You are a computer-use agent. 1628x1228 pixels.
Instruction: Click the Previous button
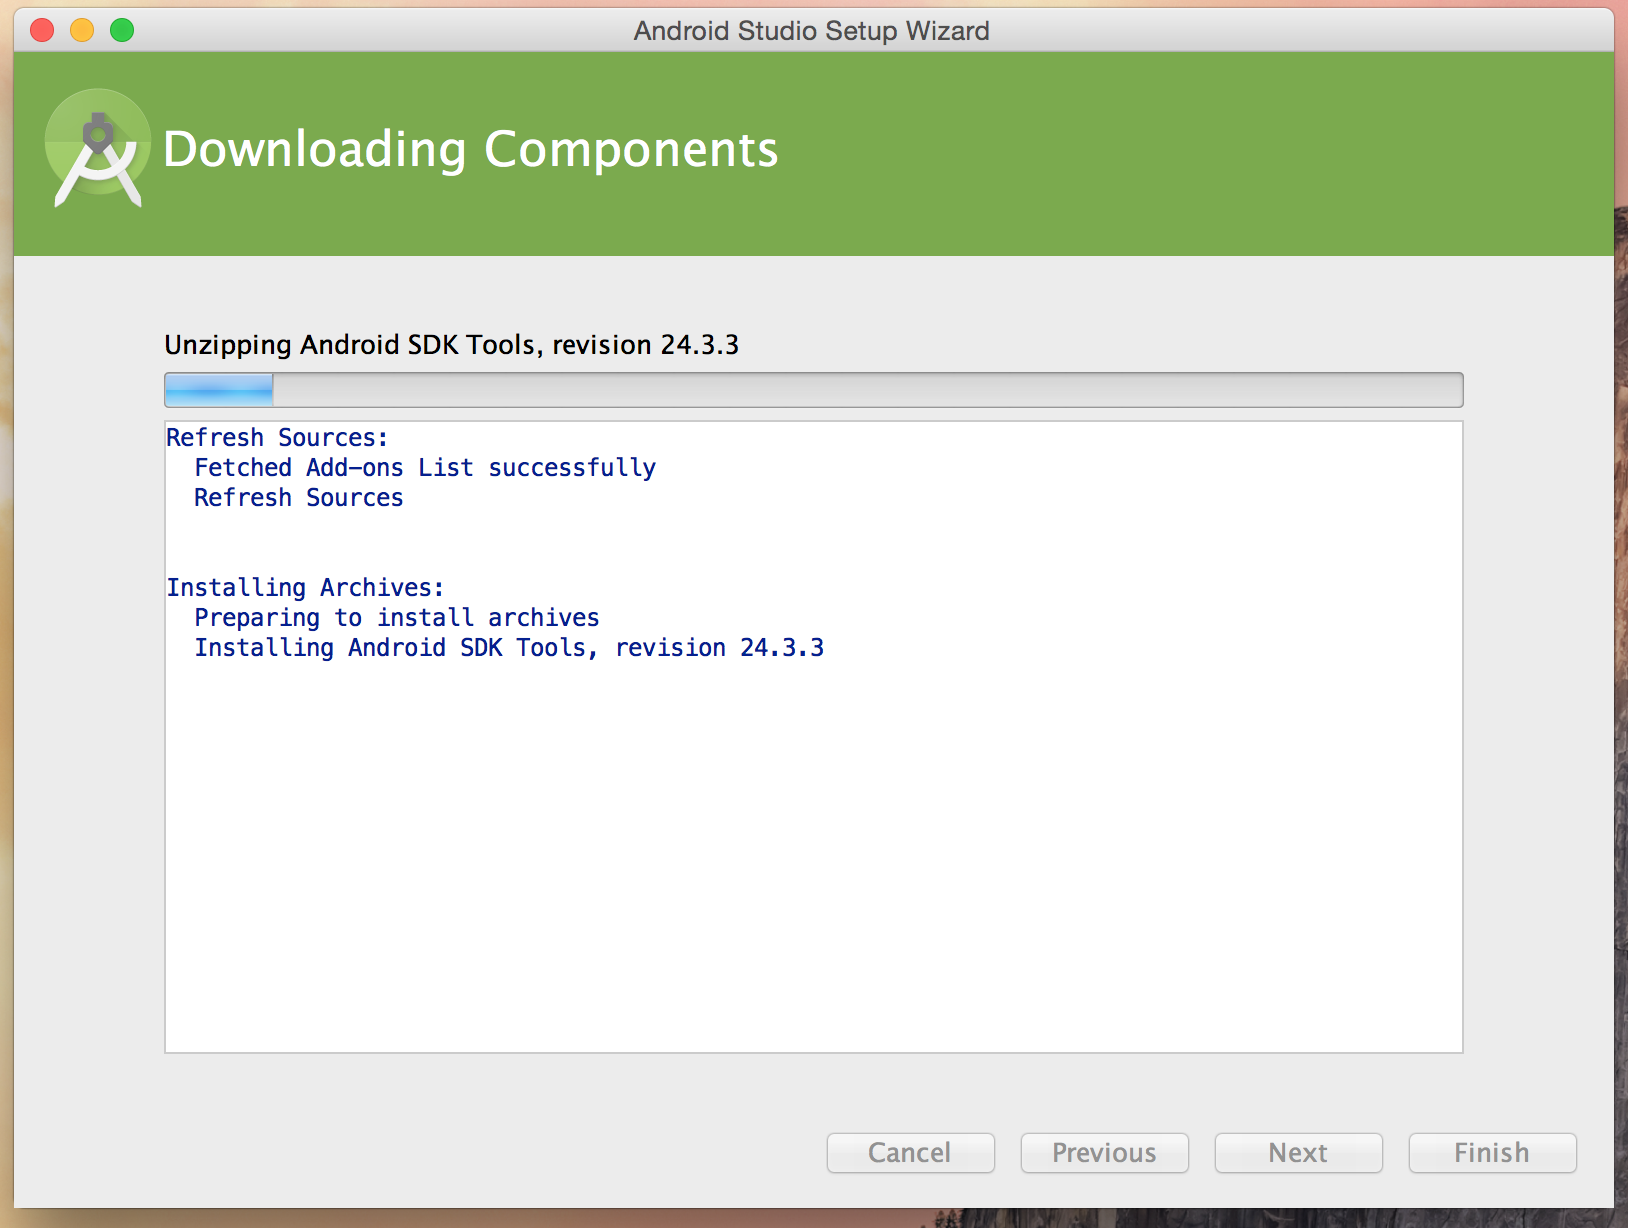[1104, 1152]
